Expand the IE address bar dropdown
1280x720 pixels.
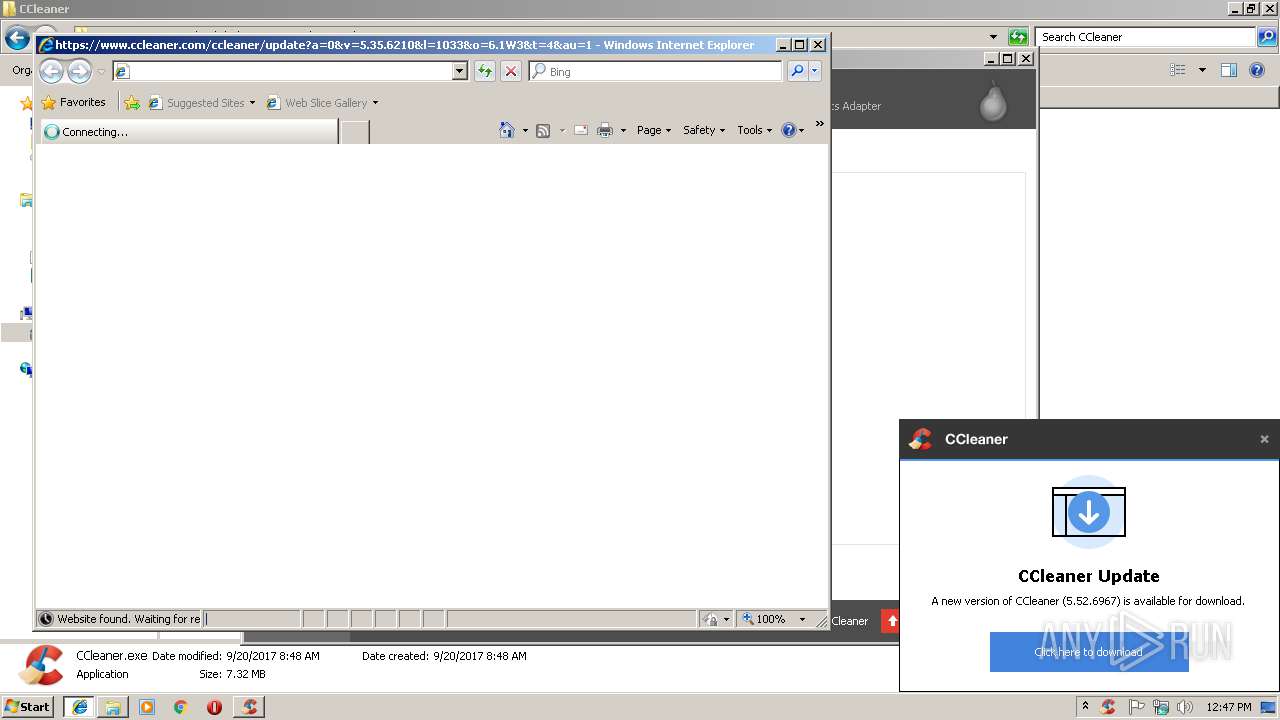460,71
